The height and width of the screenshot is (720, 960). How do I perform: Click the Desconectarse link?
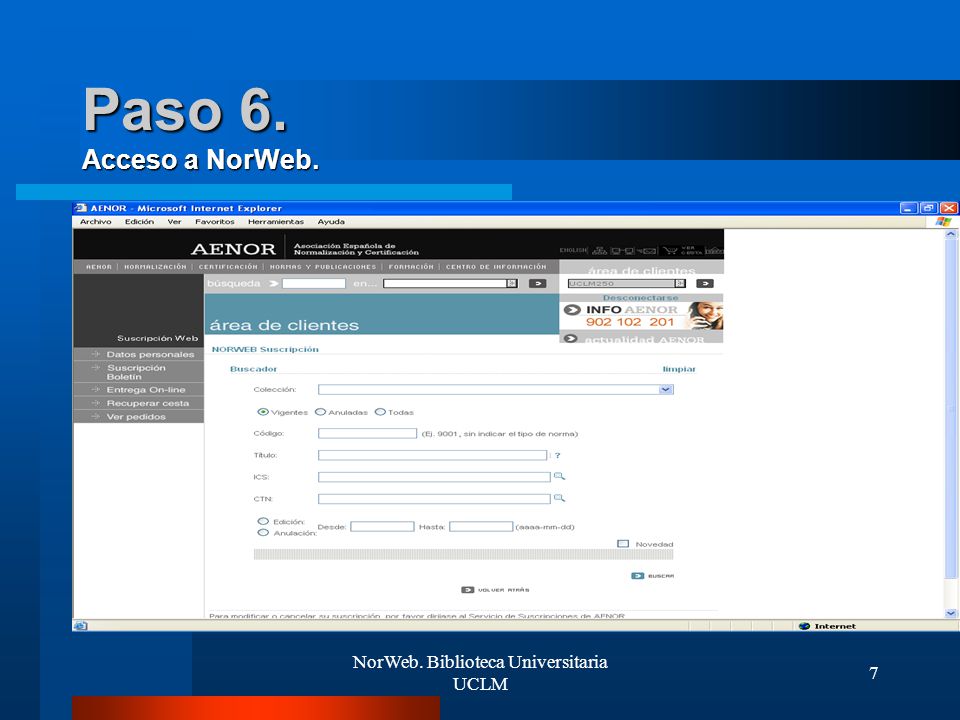[x=640, y=298]
